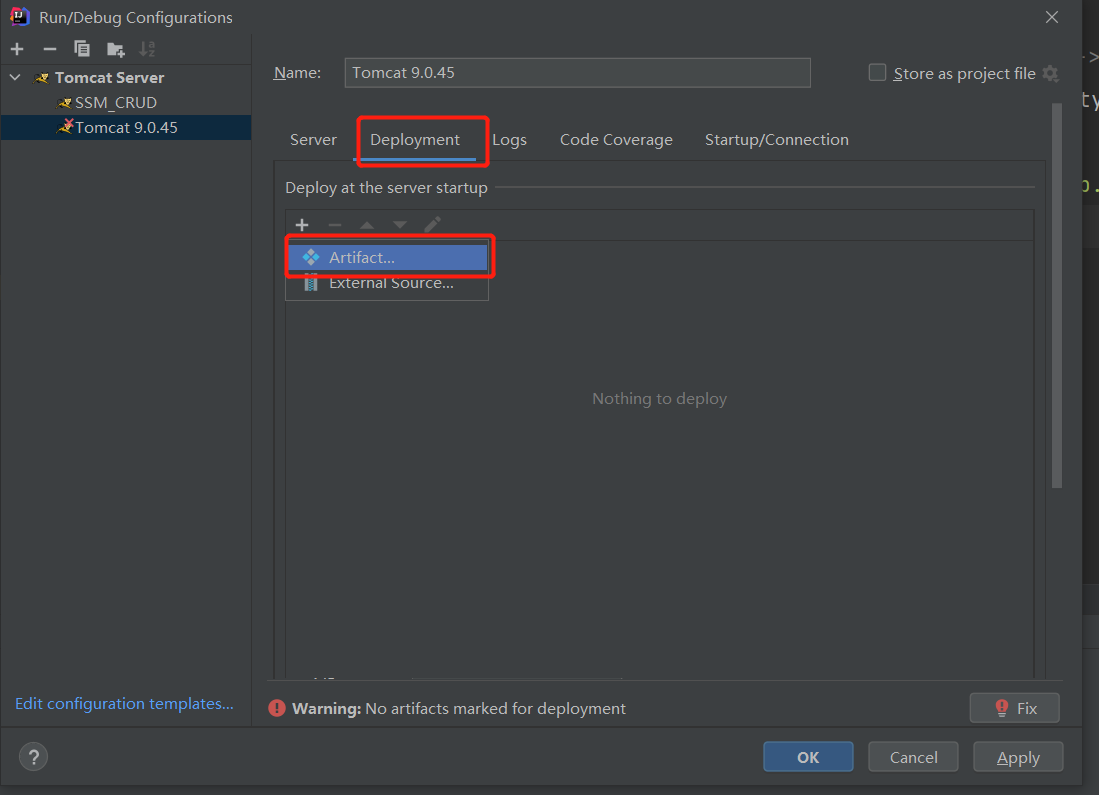Copy the selected configuration

82,49
